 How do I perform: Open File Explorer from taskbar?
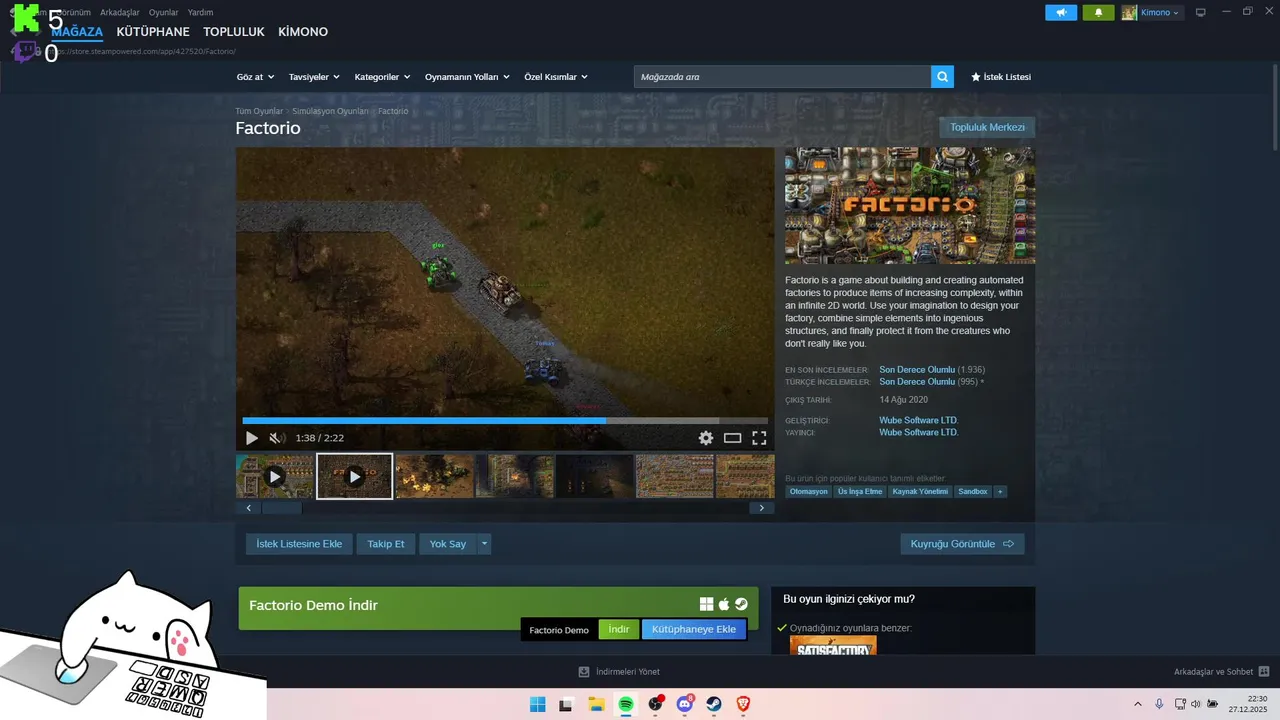click(596, 704)
